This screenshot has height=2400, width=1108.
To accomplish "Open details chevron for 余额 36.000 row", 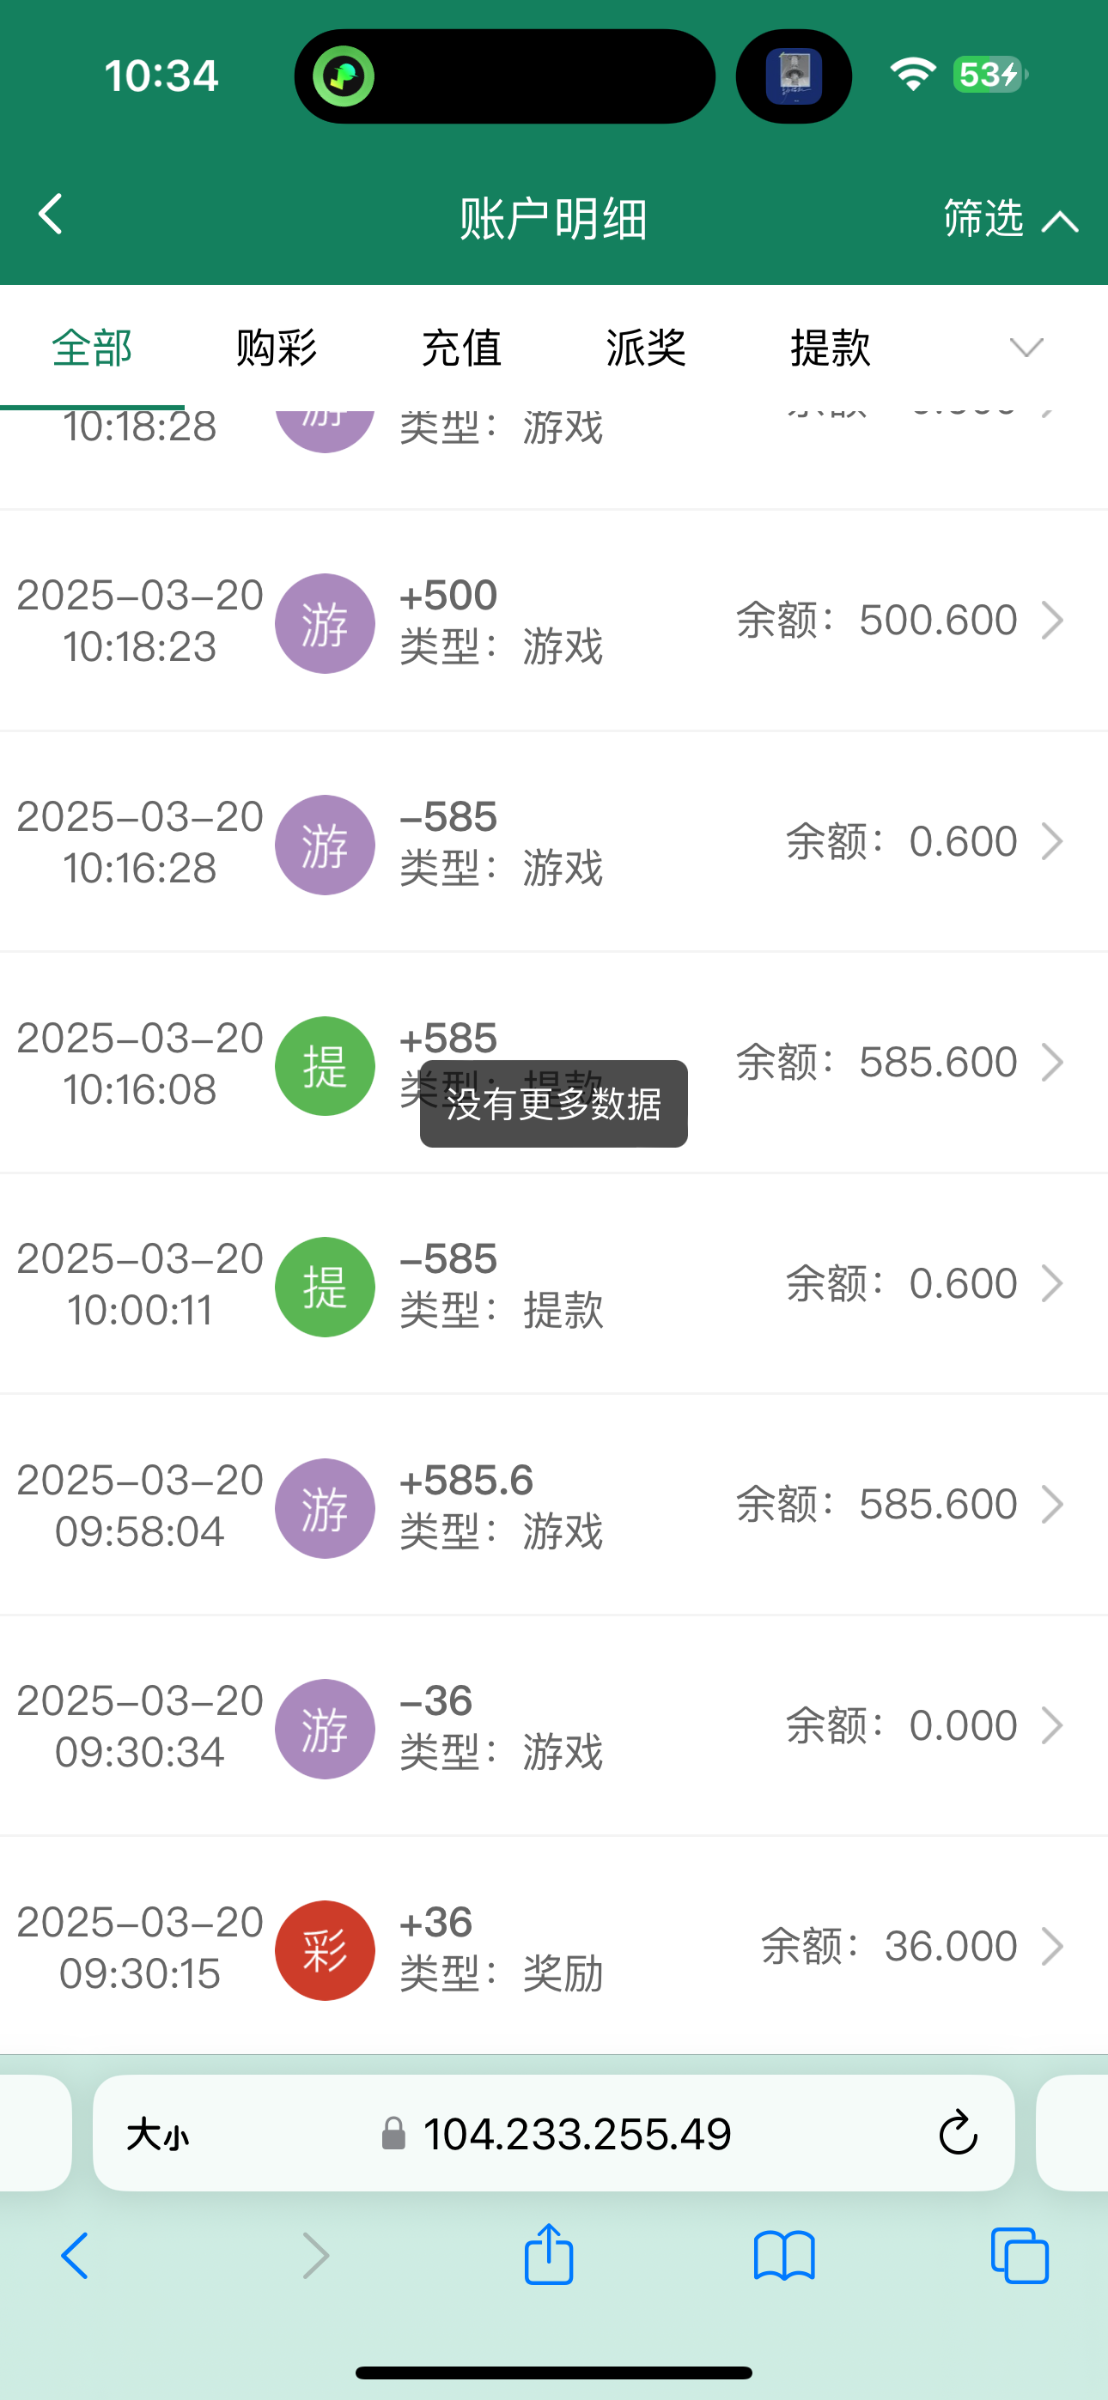I will click(1052, 1946).
